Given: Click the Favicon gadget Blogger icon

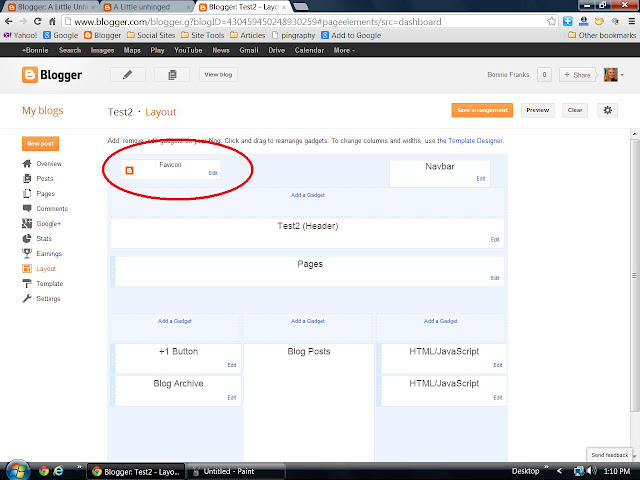Looking at the screenshot, I should (129, 170).
